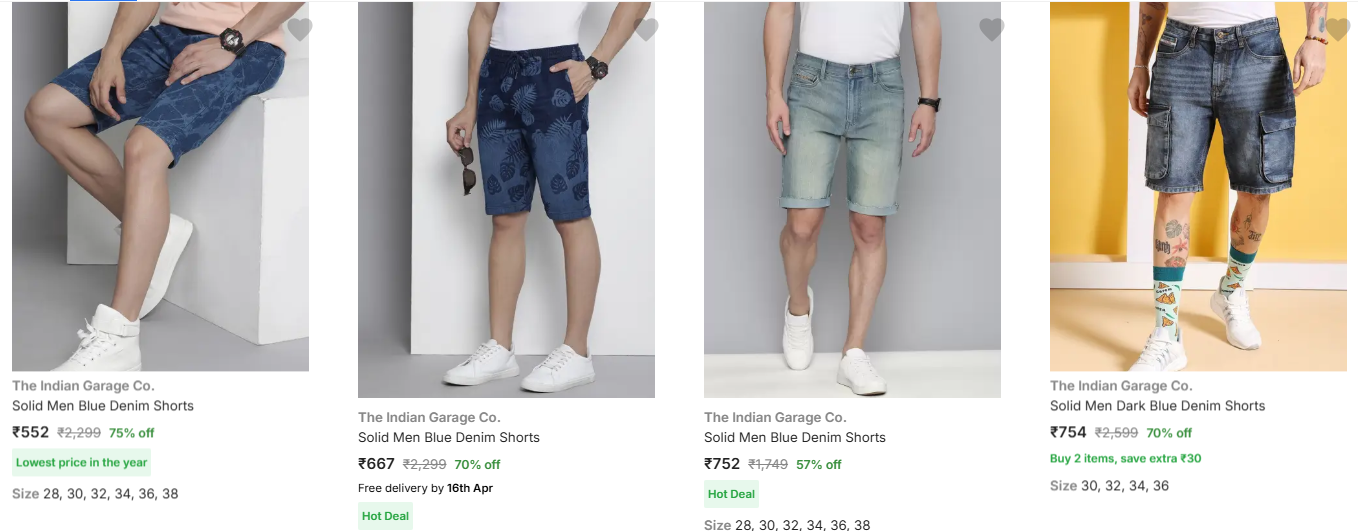Viewport: 1358px width, 531px height.
Task: Favorite the ₹754 dark blue cargo shorts
Action: pos(1337,30)
